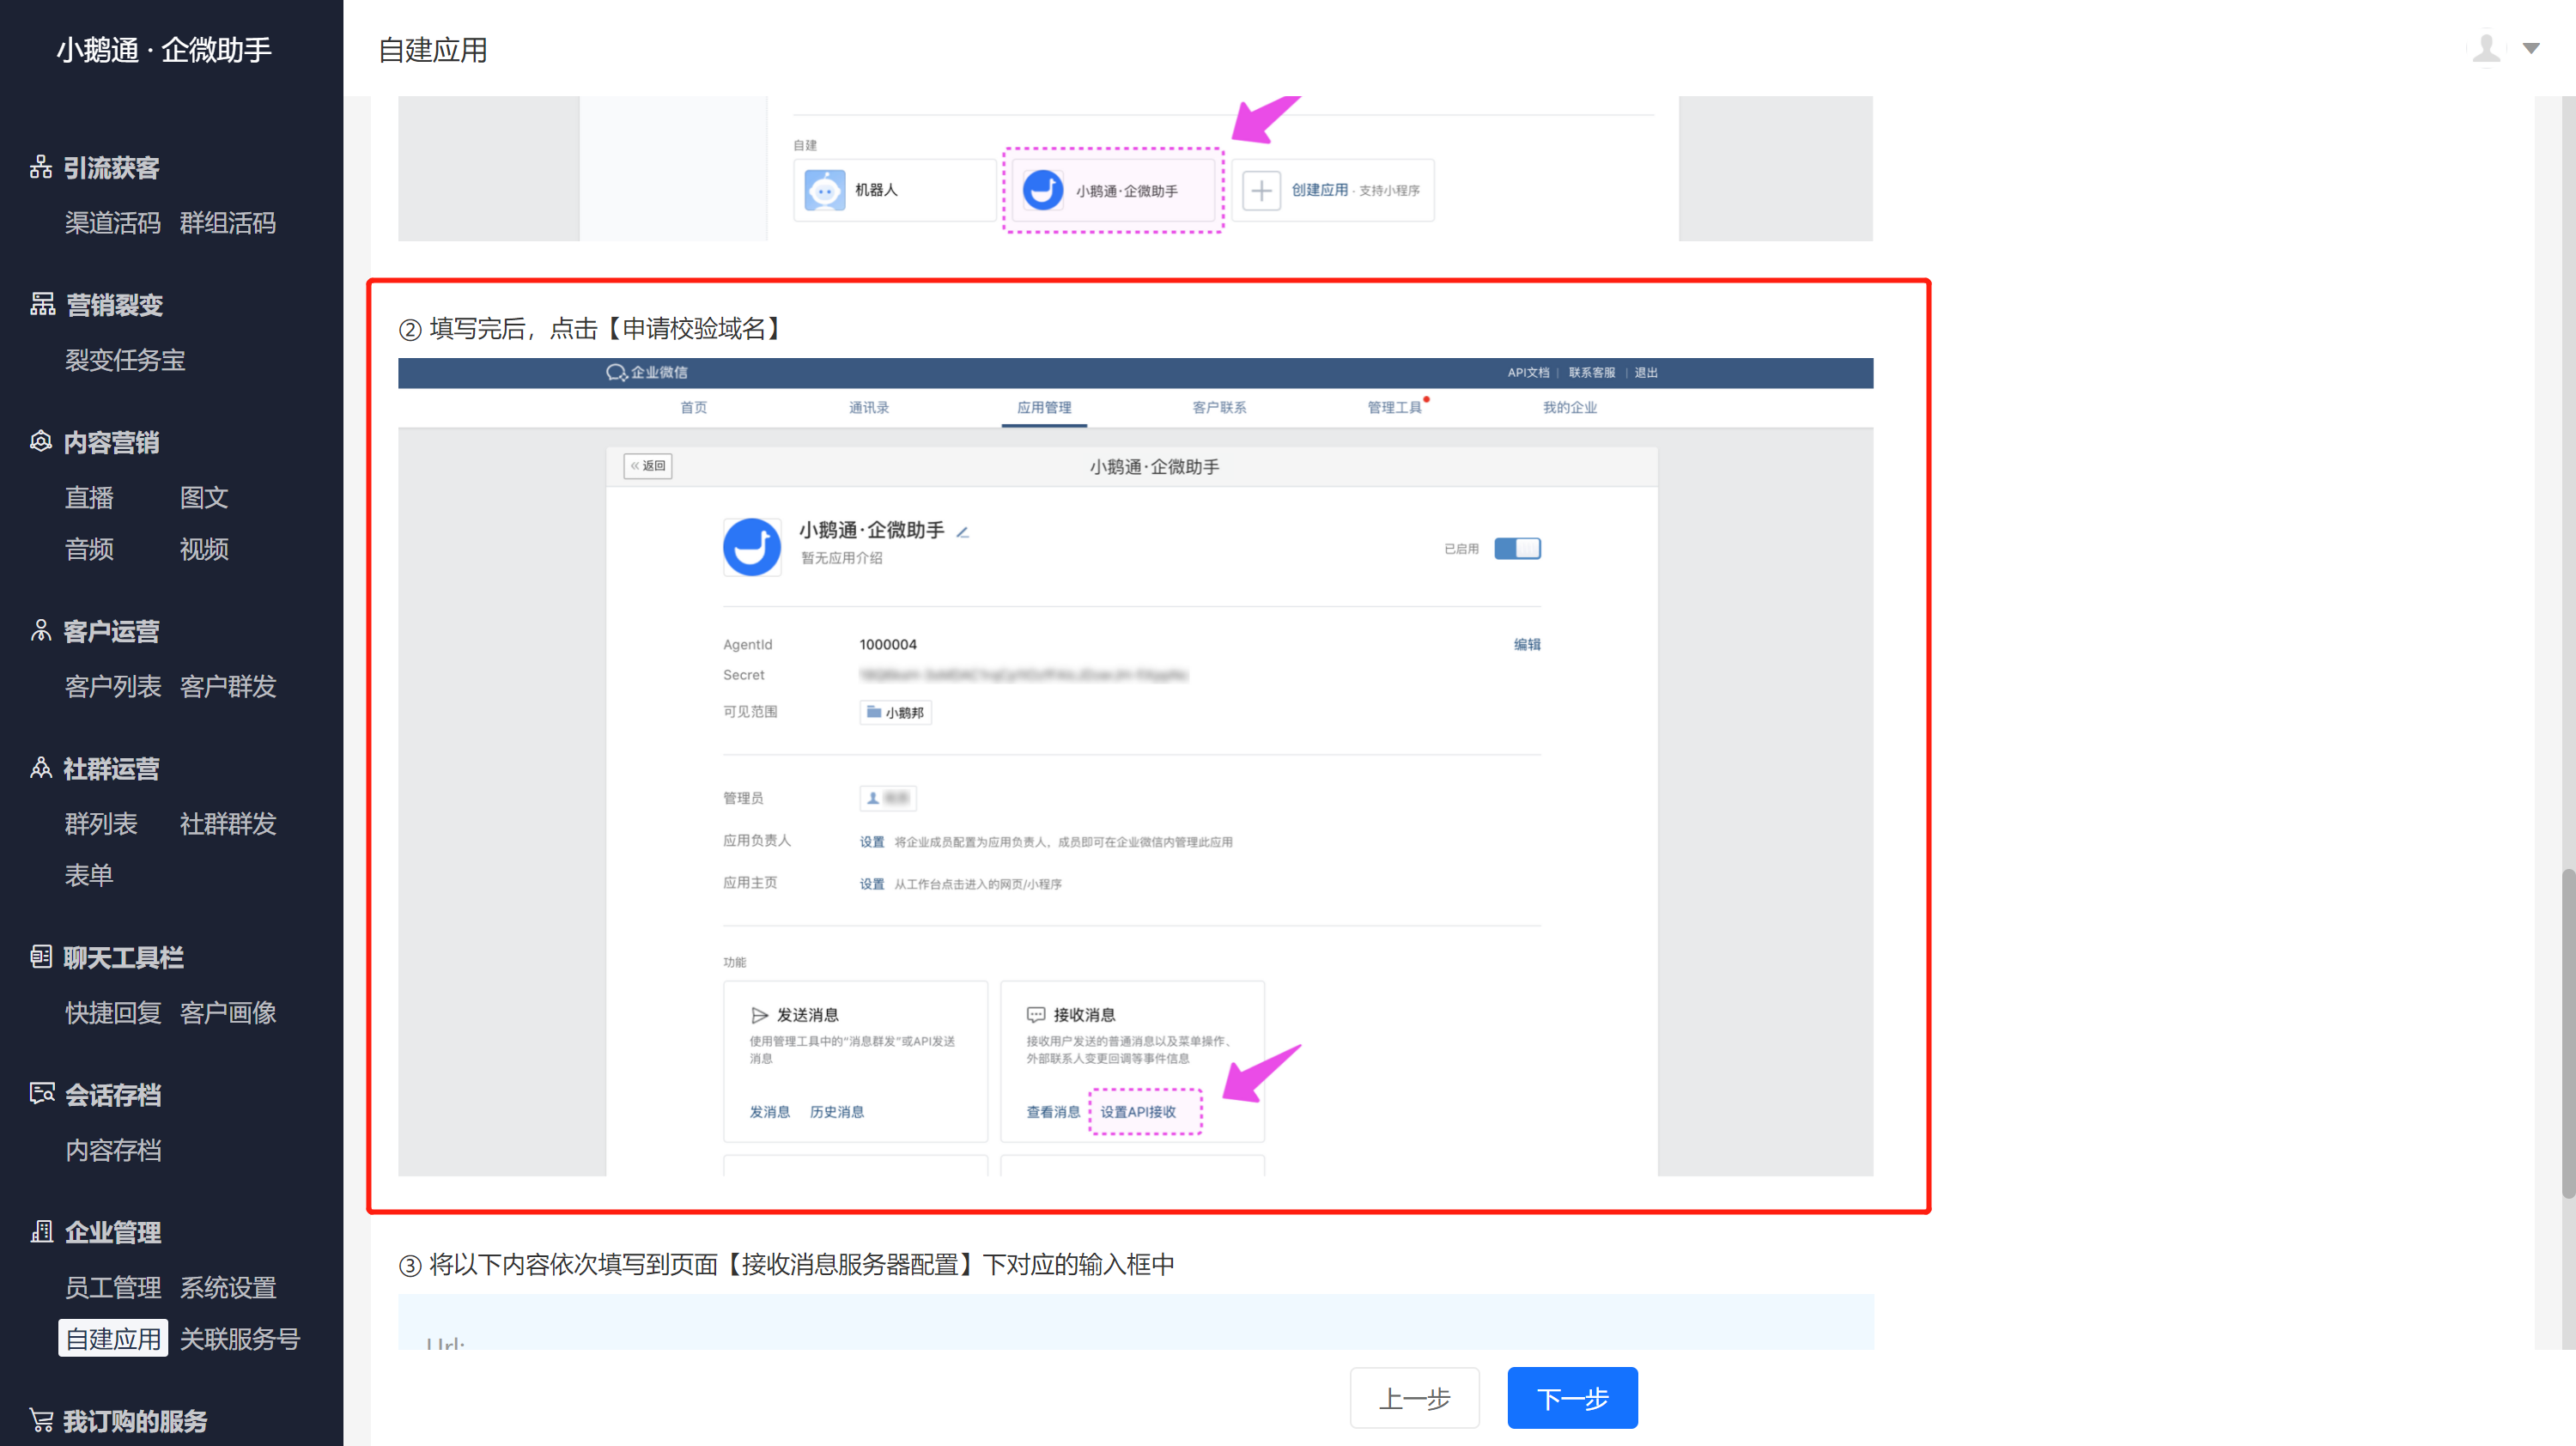Go to 快捷回复
The height and width of the screenshot is (1446, 2576).
tap(113, 1012)
